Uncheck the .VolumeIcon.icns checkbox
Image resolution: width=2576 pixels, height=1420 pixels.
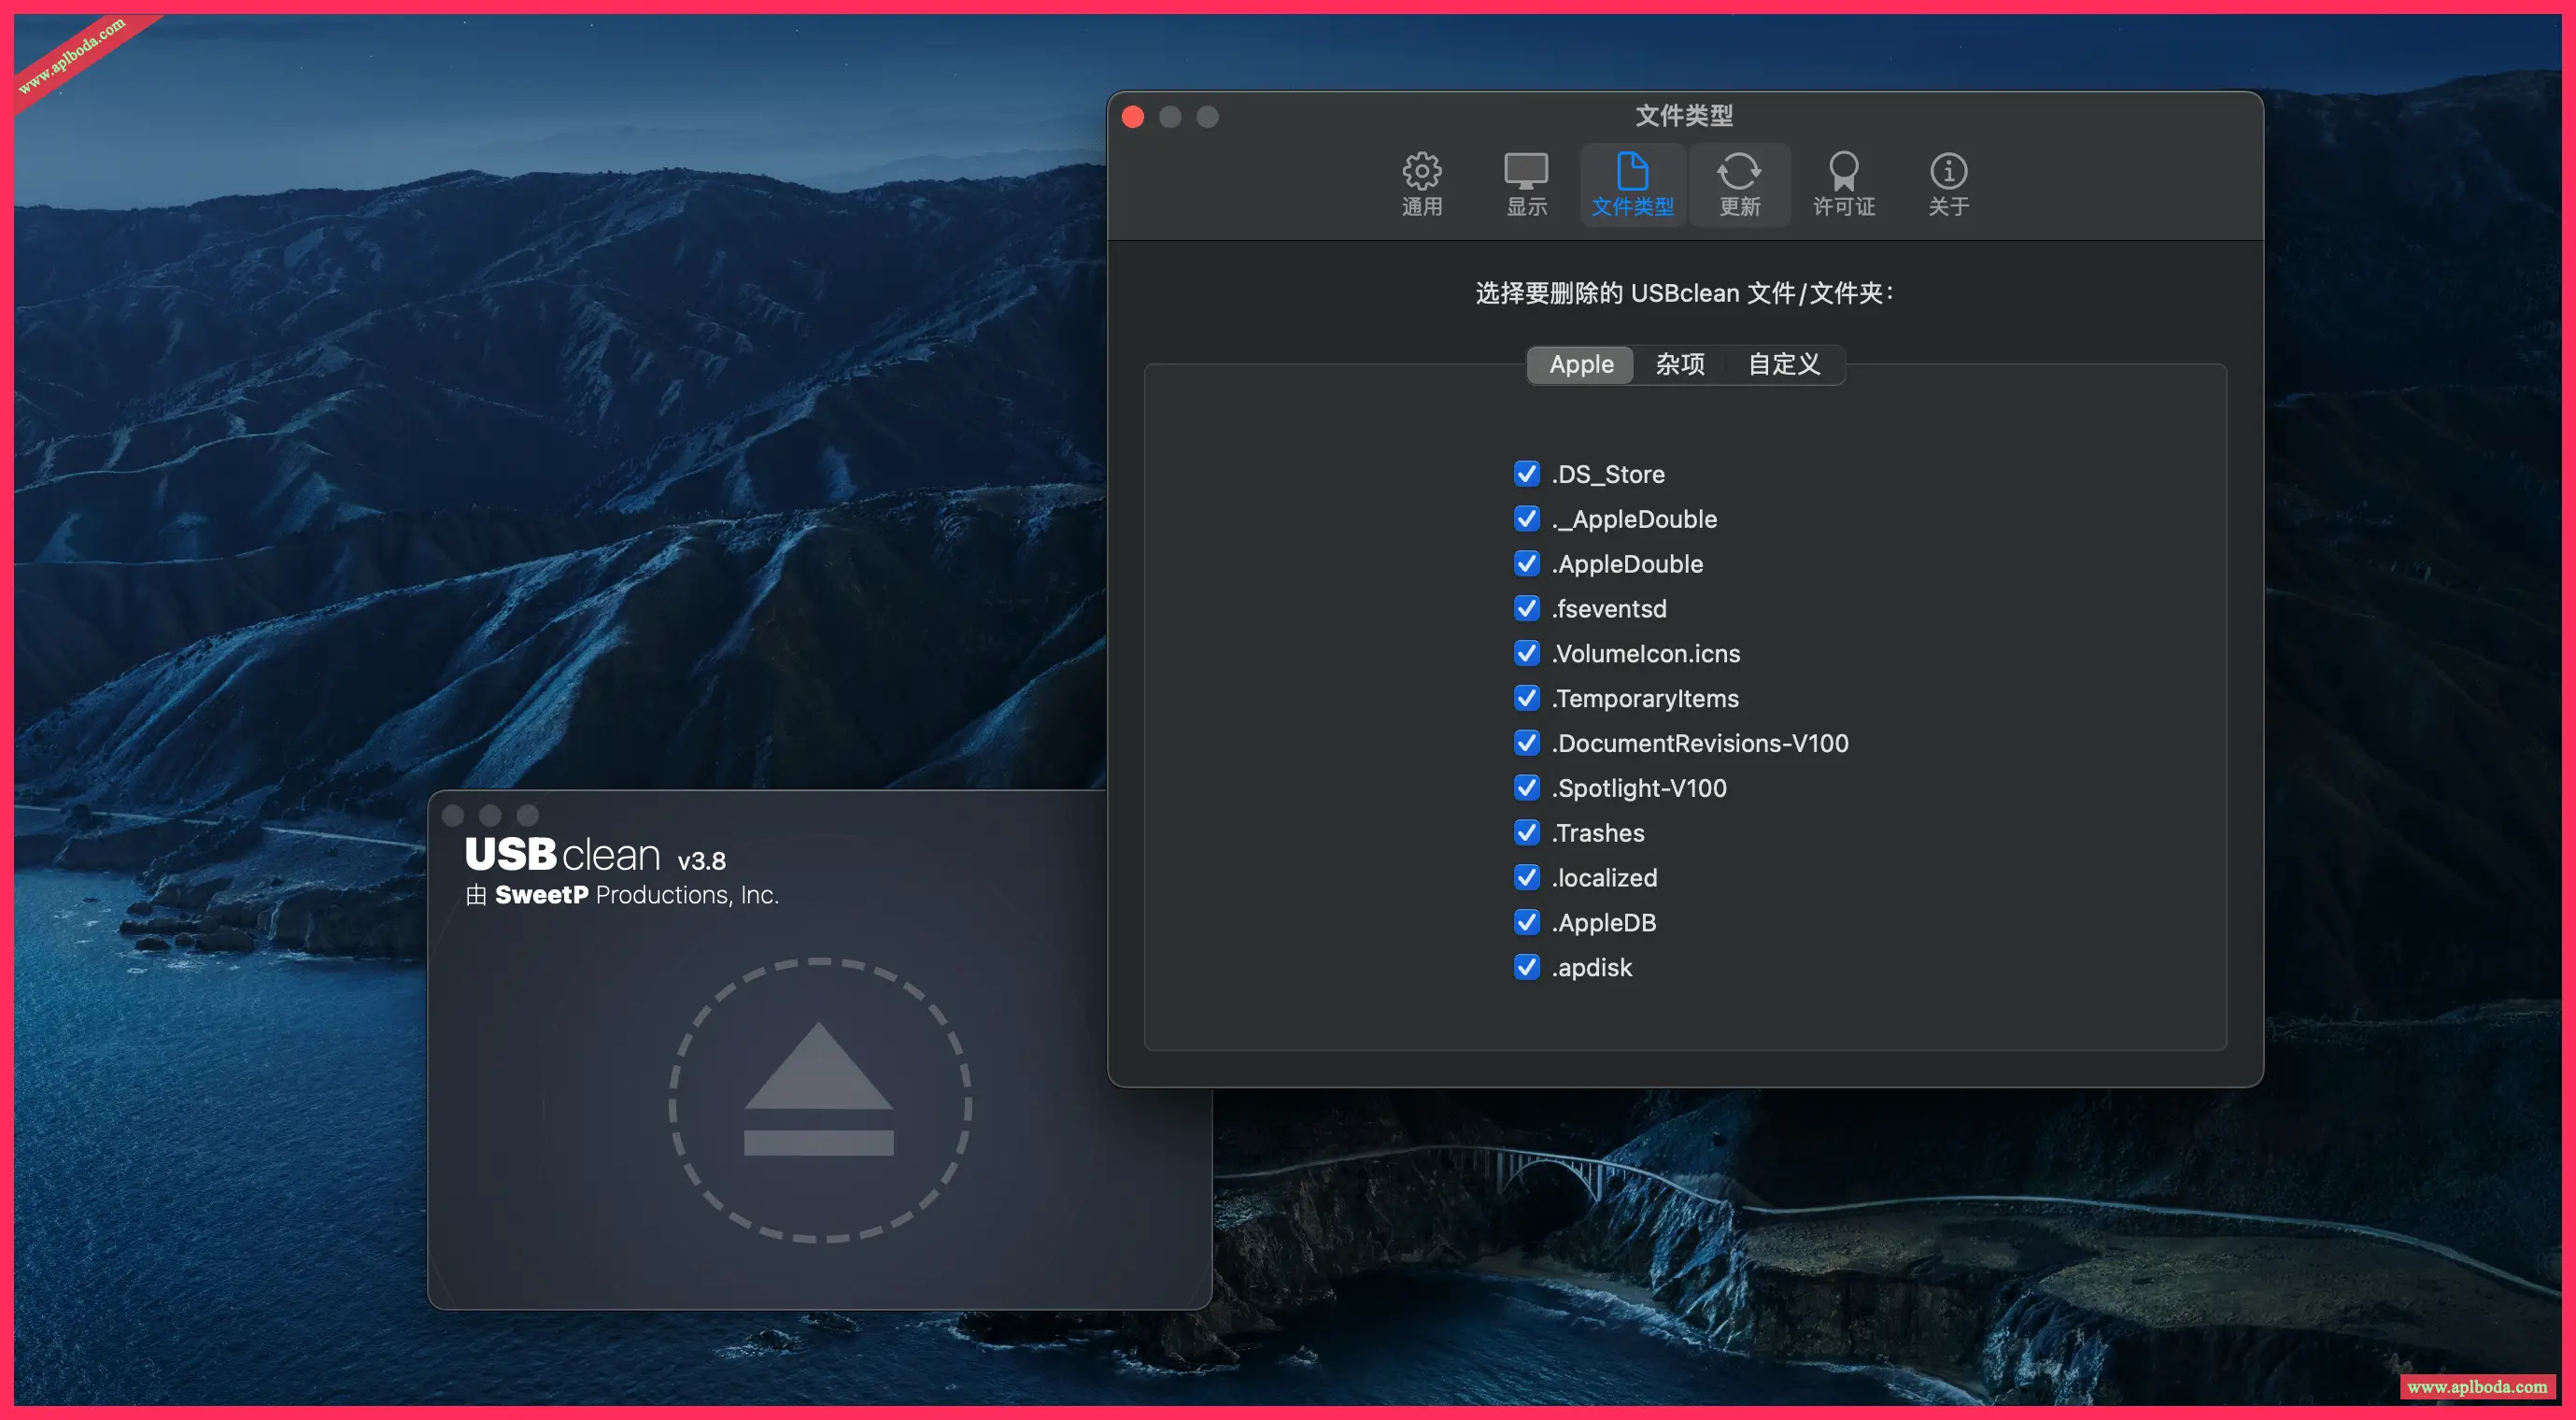[x=1526, y=653]
